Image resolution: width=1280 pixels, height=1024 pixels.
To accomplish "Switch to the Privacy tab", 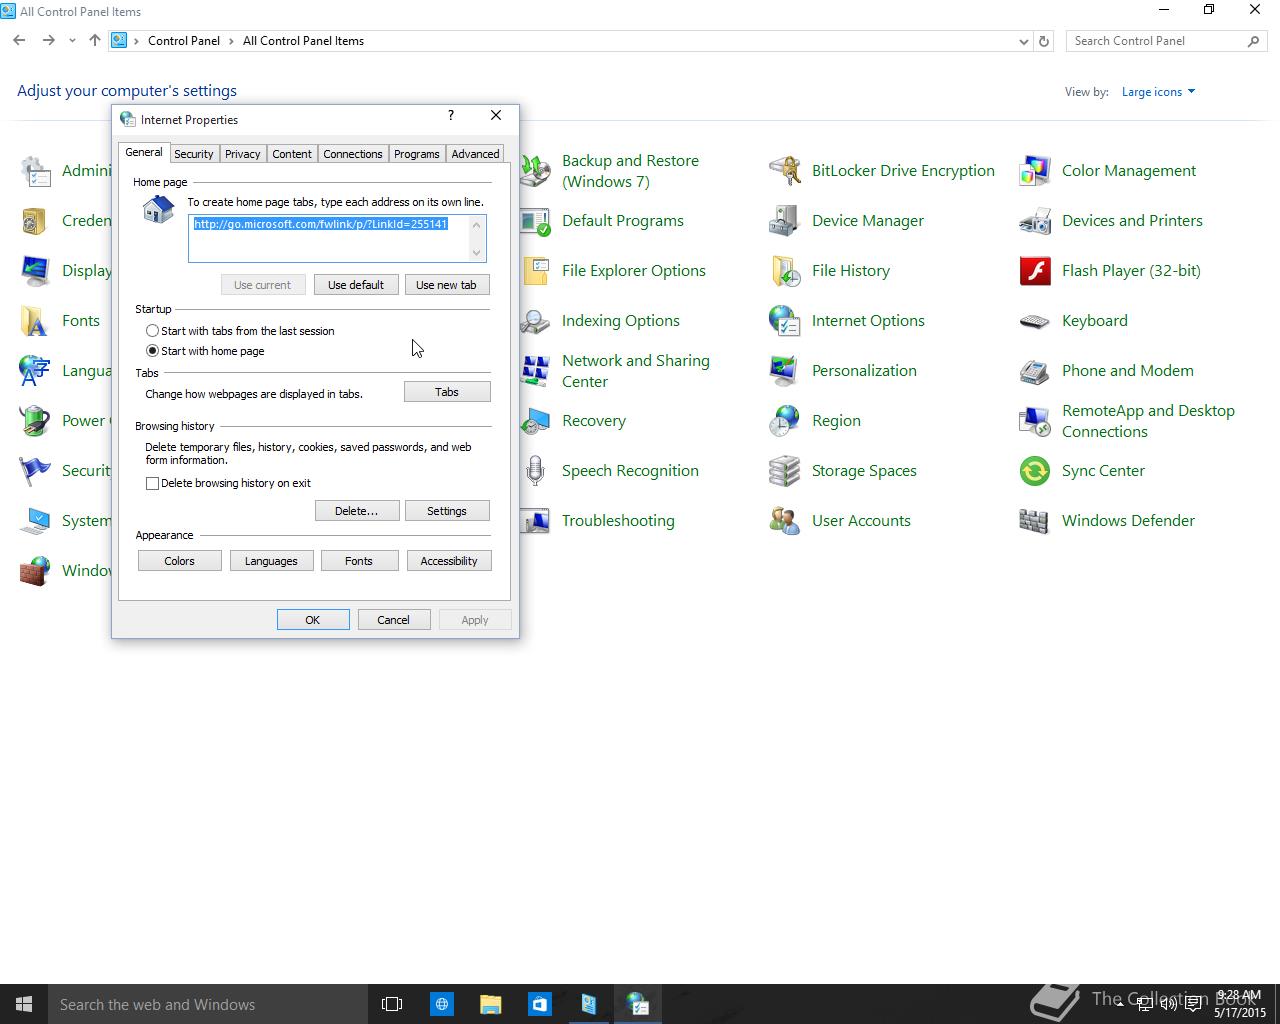I will pyautogui.click(x=242, y=154).
